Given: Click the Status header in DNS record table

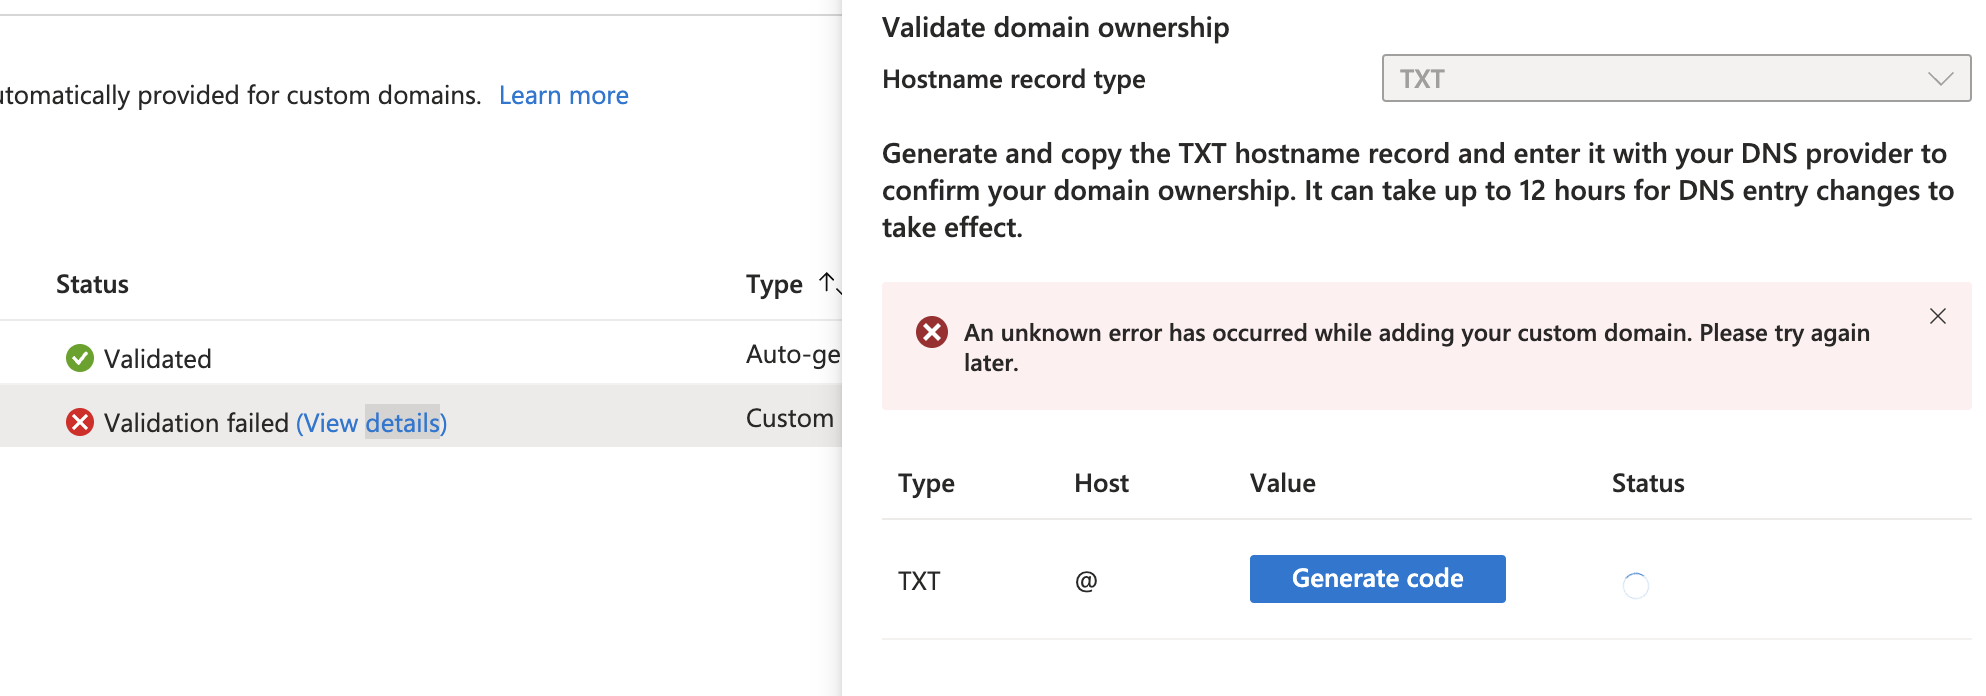Looking at the screenshot, I should click(1647, 484).
